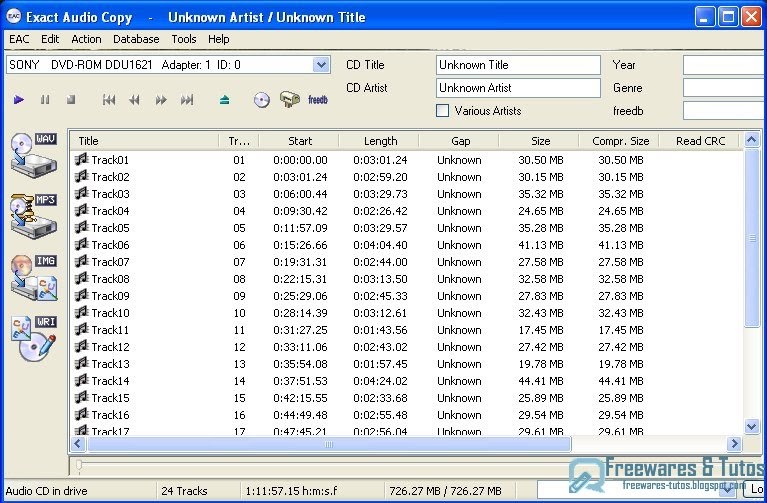This screenshot has height=503, width=767.
Task: Click the mailbox submit icon
Action: point(290,100)
